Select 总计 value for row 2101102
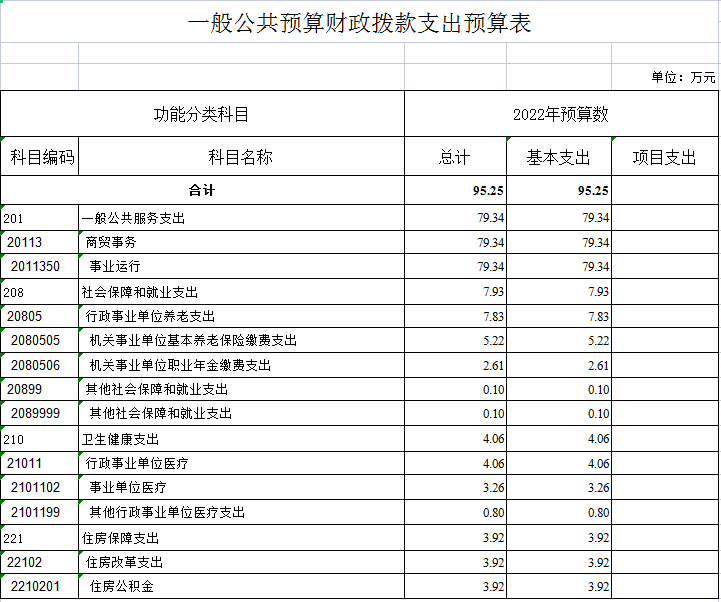This screenshot has height=602, width=721. click(x=455, y=487)
